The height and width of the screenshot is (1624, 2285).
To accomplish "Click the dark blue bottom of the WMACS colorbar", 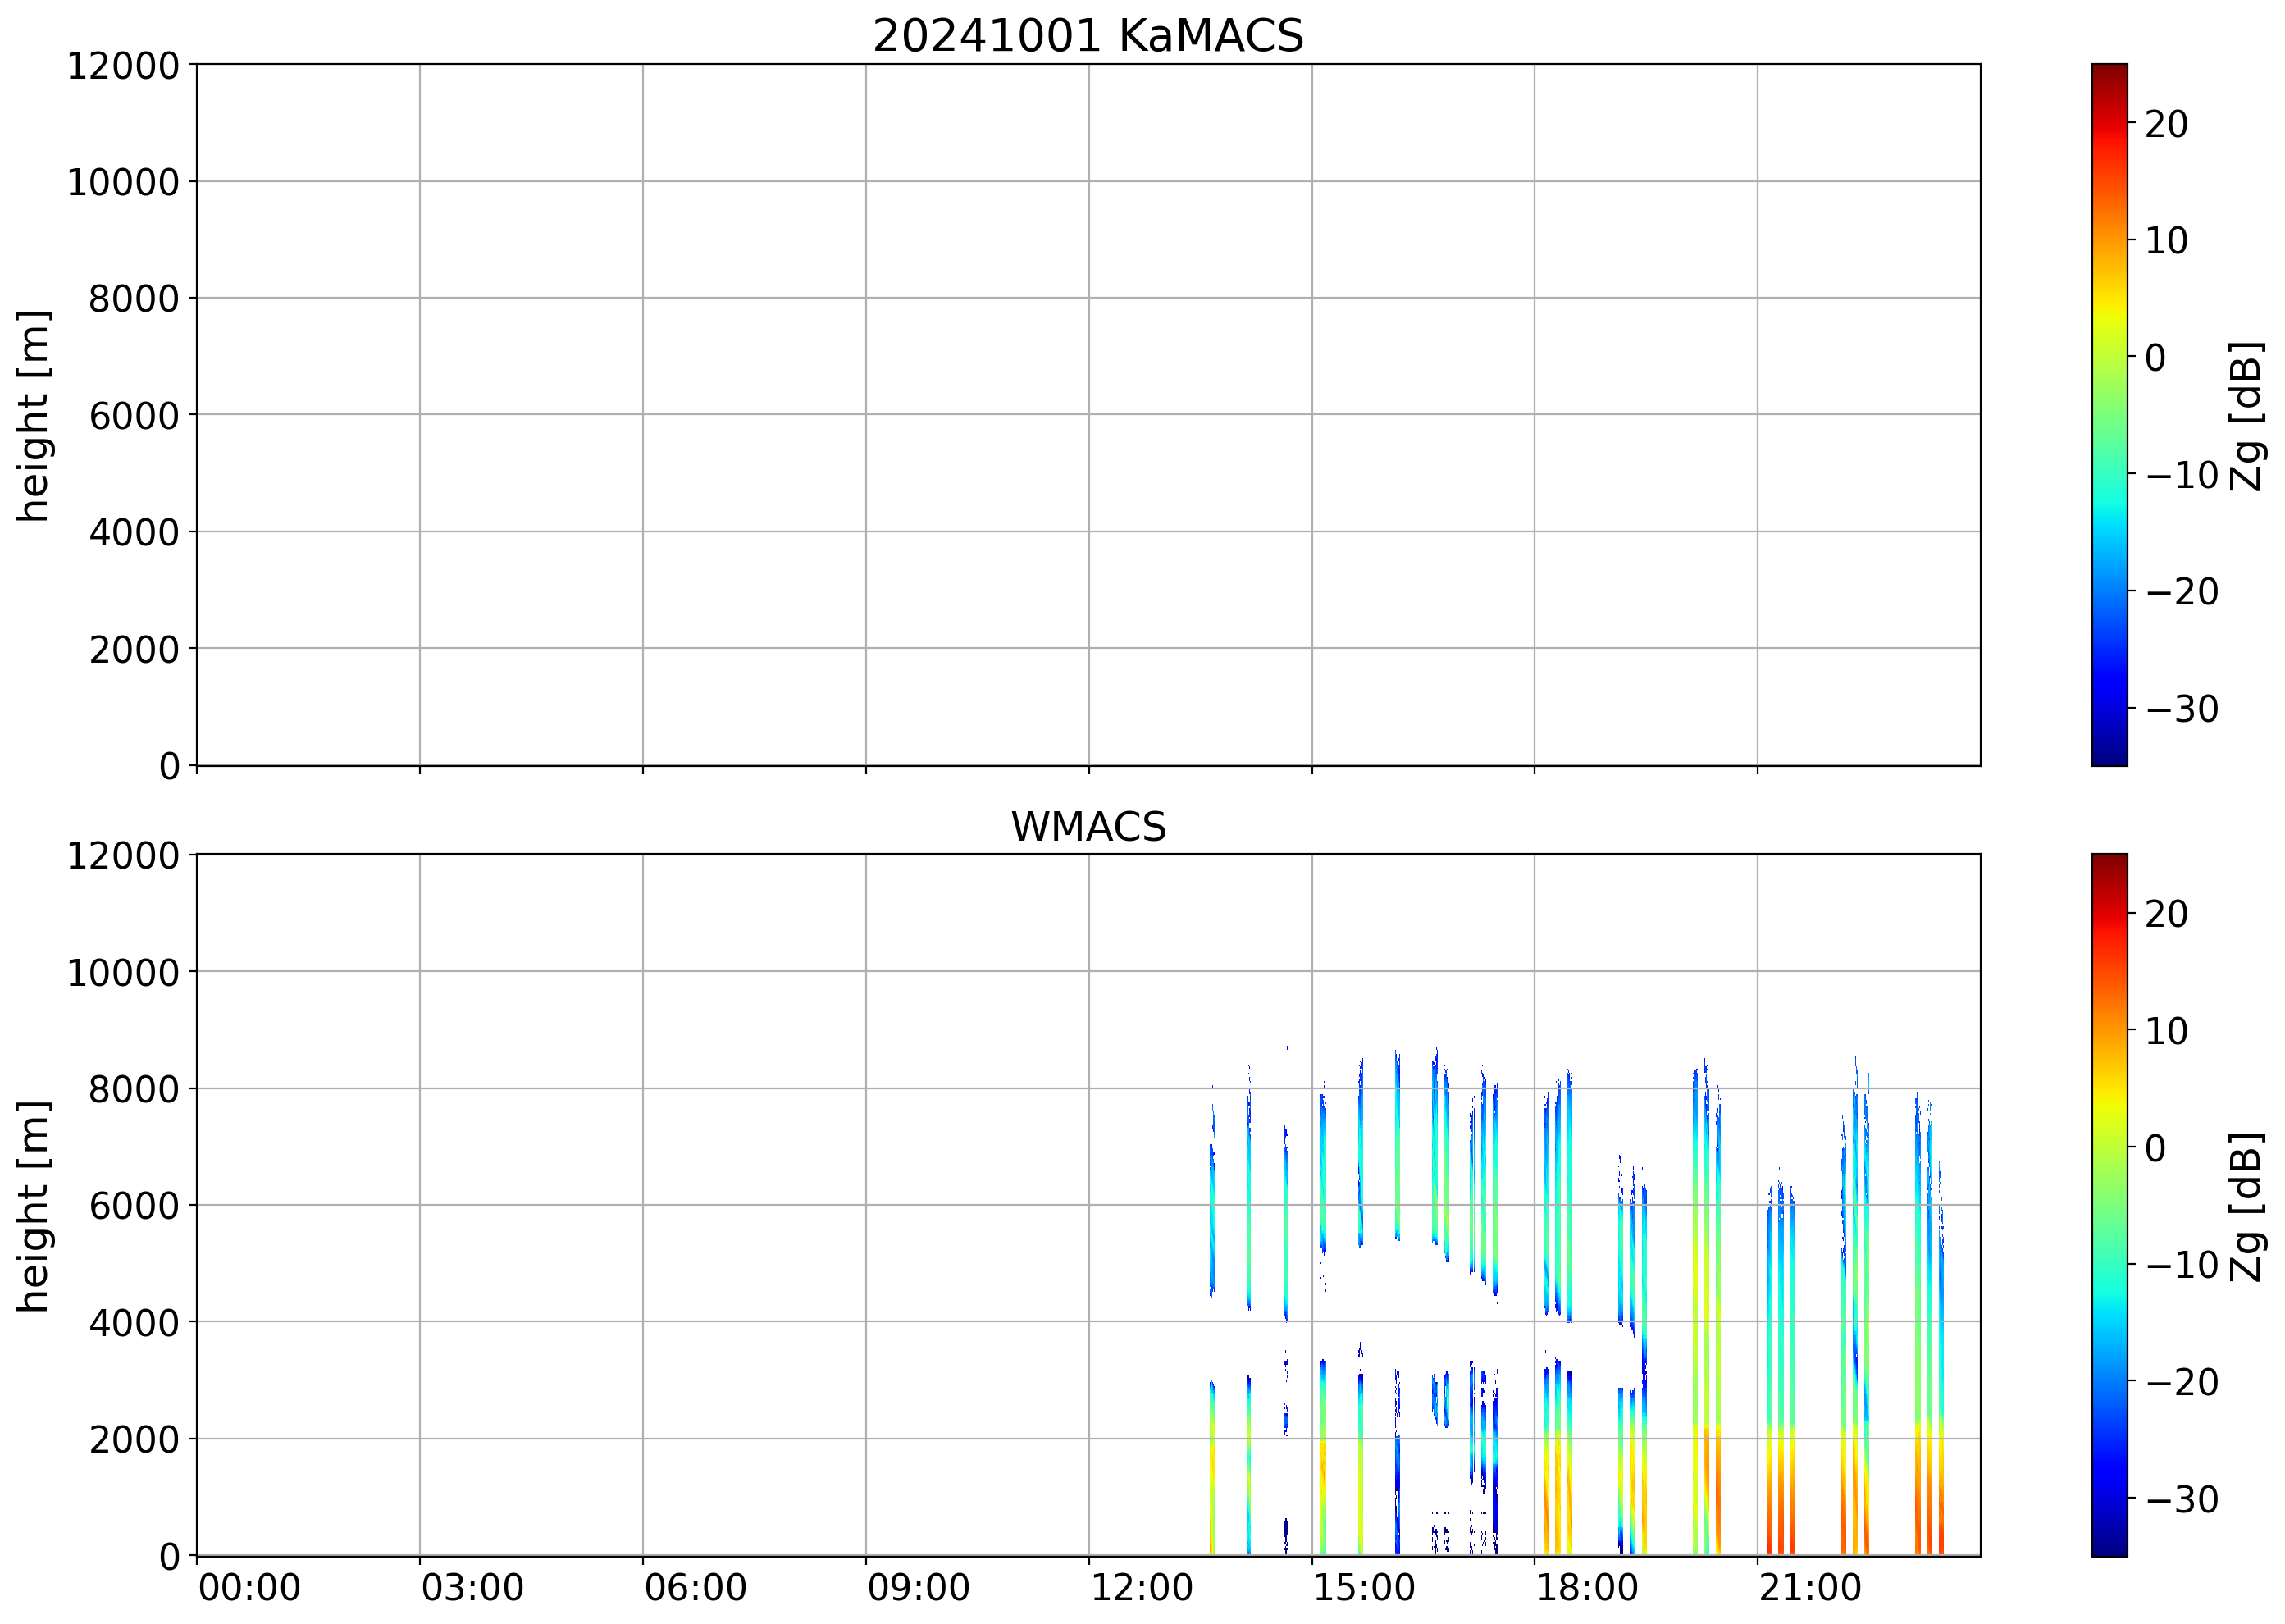I will point(2109,1546).
